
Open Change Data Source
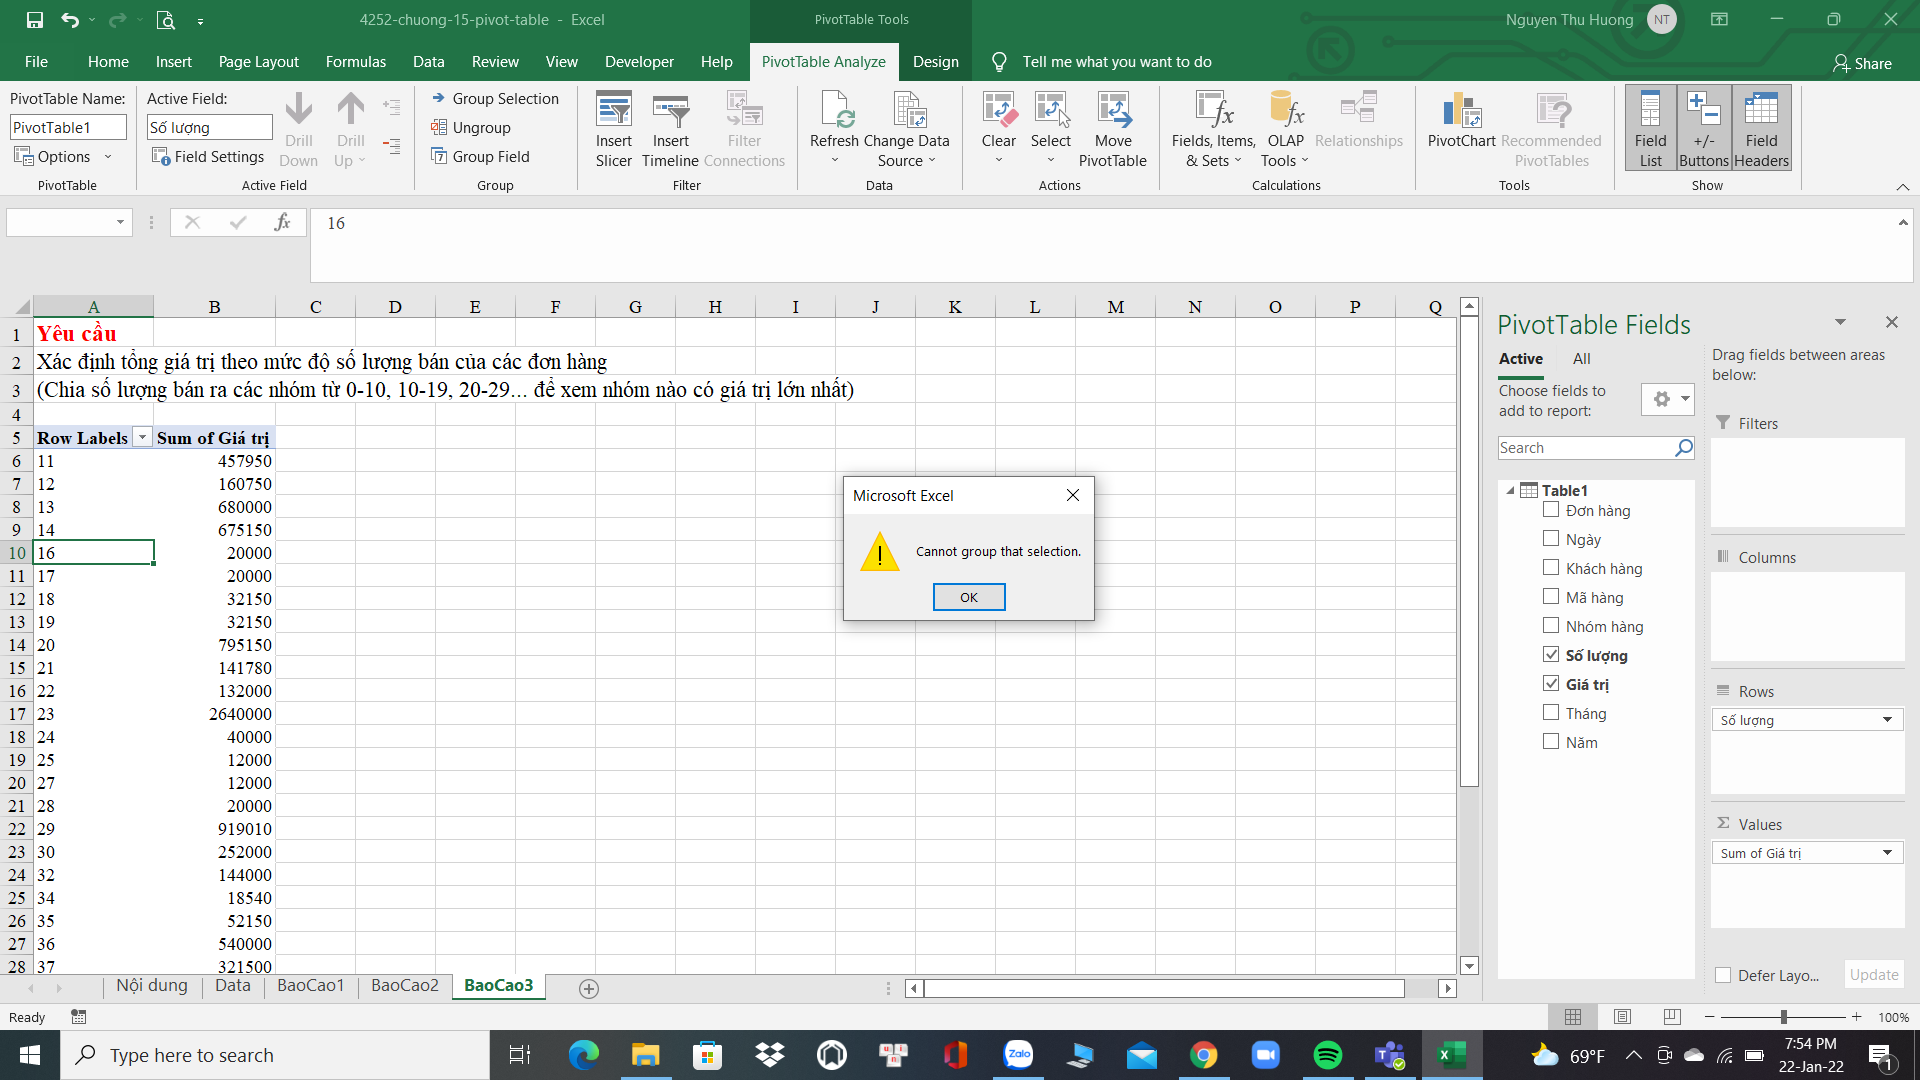coord(907,130)
